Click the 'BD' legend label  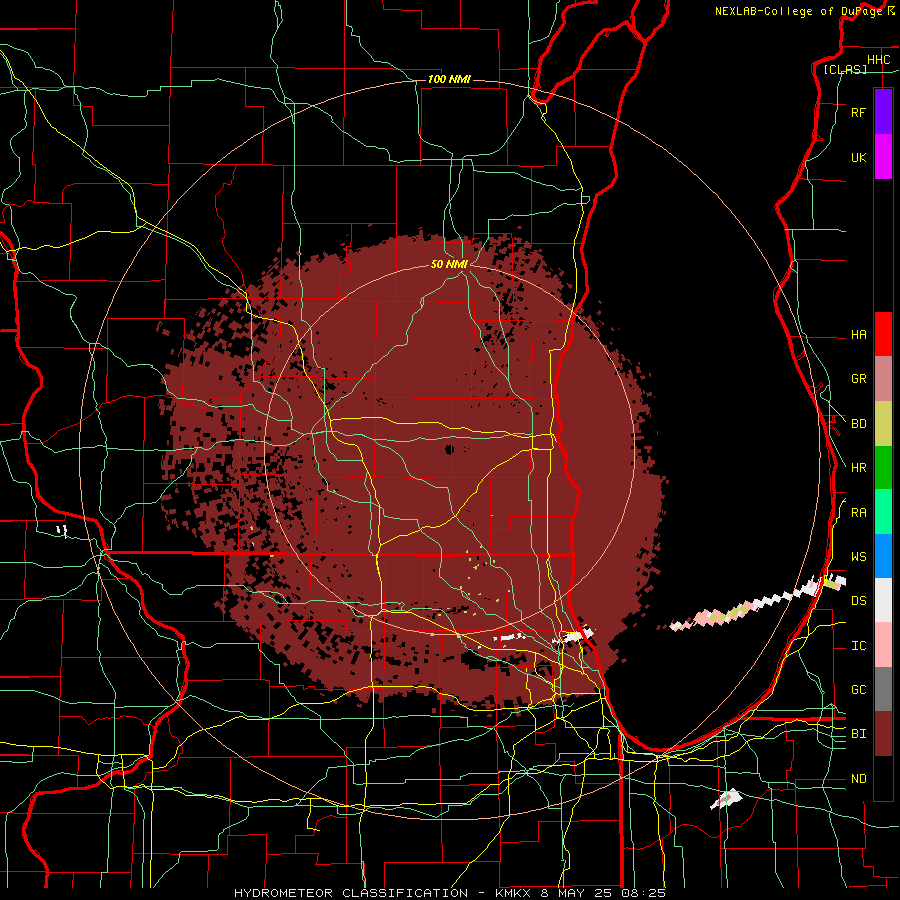click(x=858, y=424)
